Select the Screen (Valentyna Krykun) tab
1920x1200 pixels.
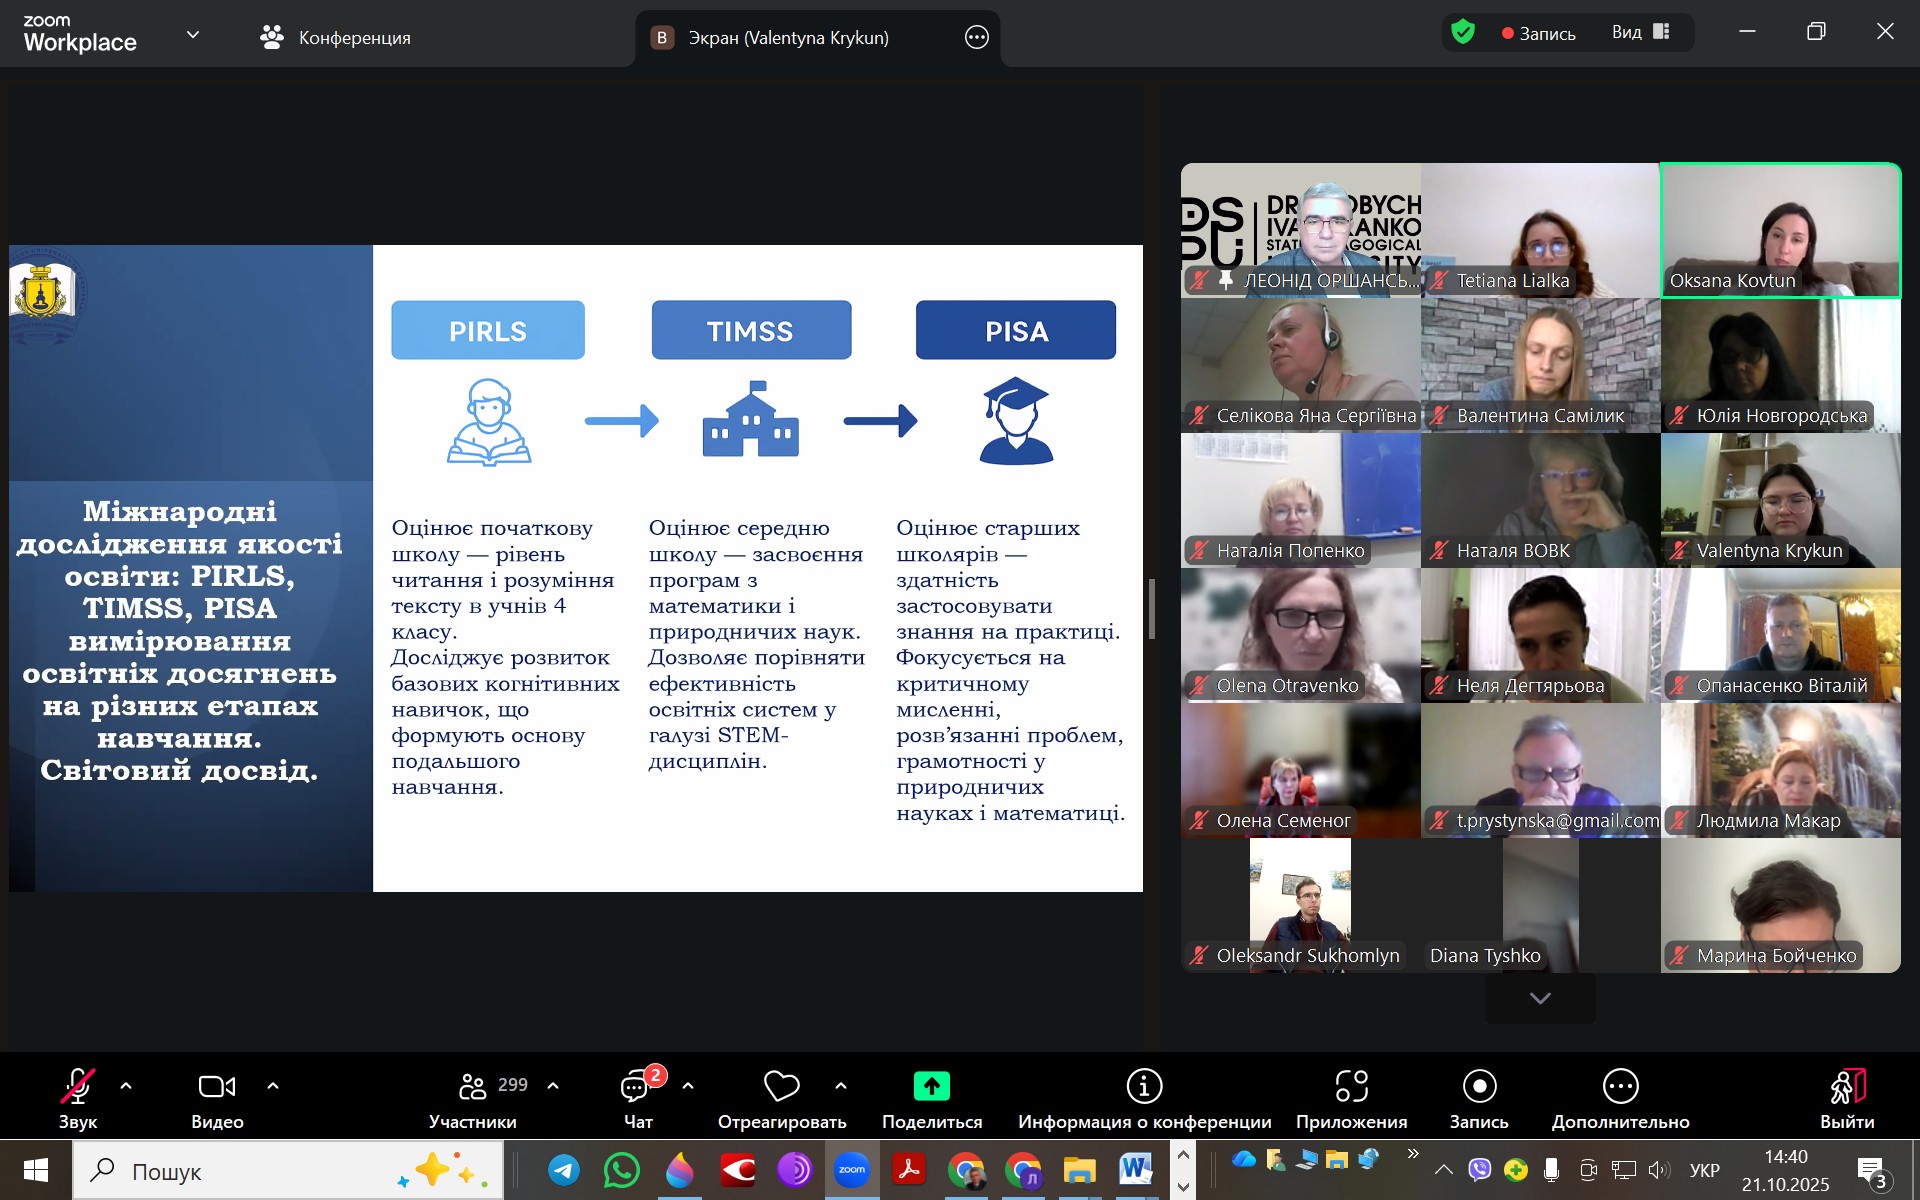click(x=787, y=38)
